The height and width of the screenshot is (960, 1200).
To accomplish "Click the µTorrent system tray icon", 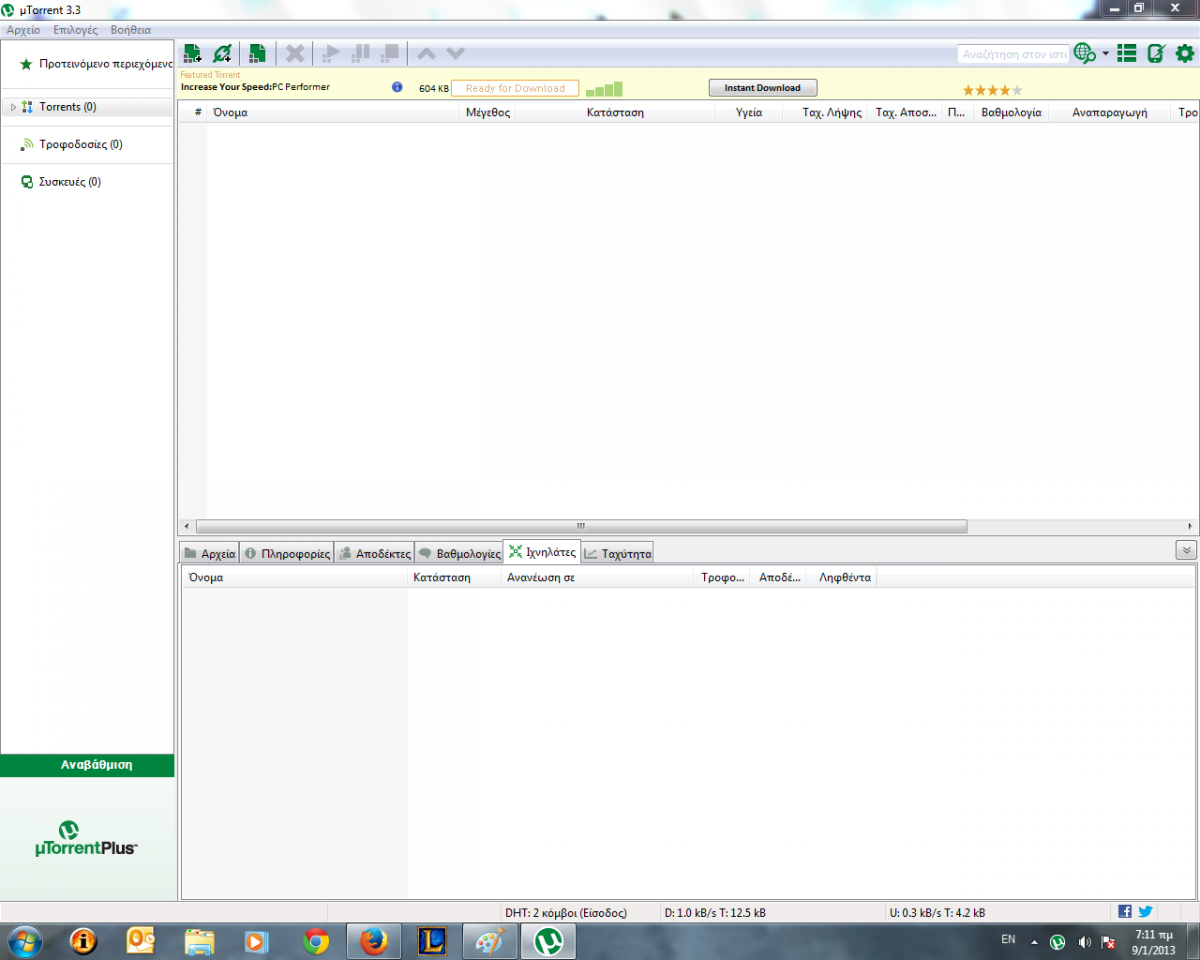I will (x=1057, y=942).
